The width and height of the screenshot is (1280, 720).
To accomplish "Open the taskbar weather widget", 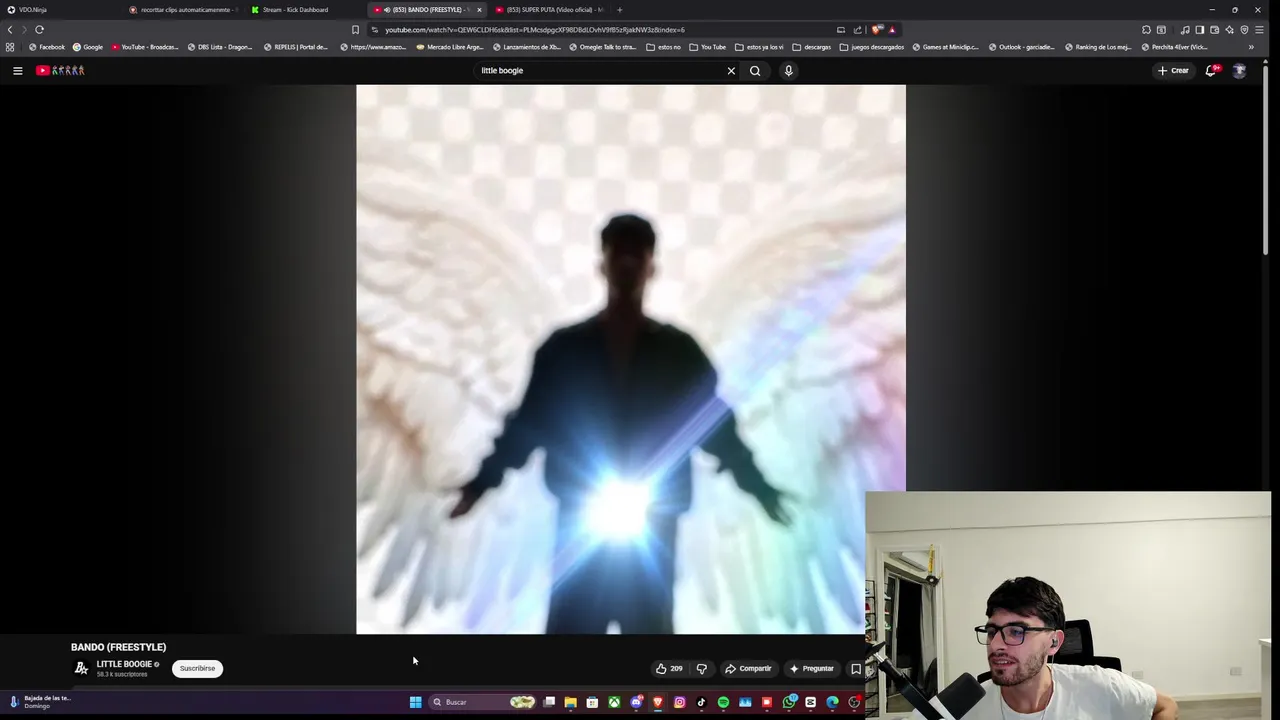I will [40, 702].
